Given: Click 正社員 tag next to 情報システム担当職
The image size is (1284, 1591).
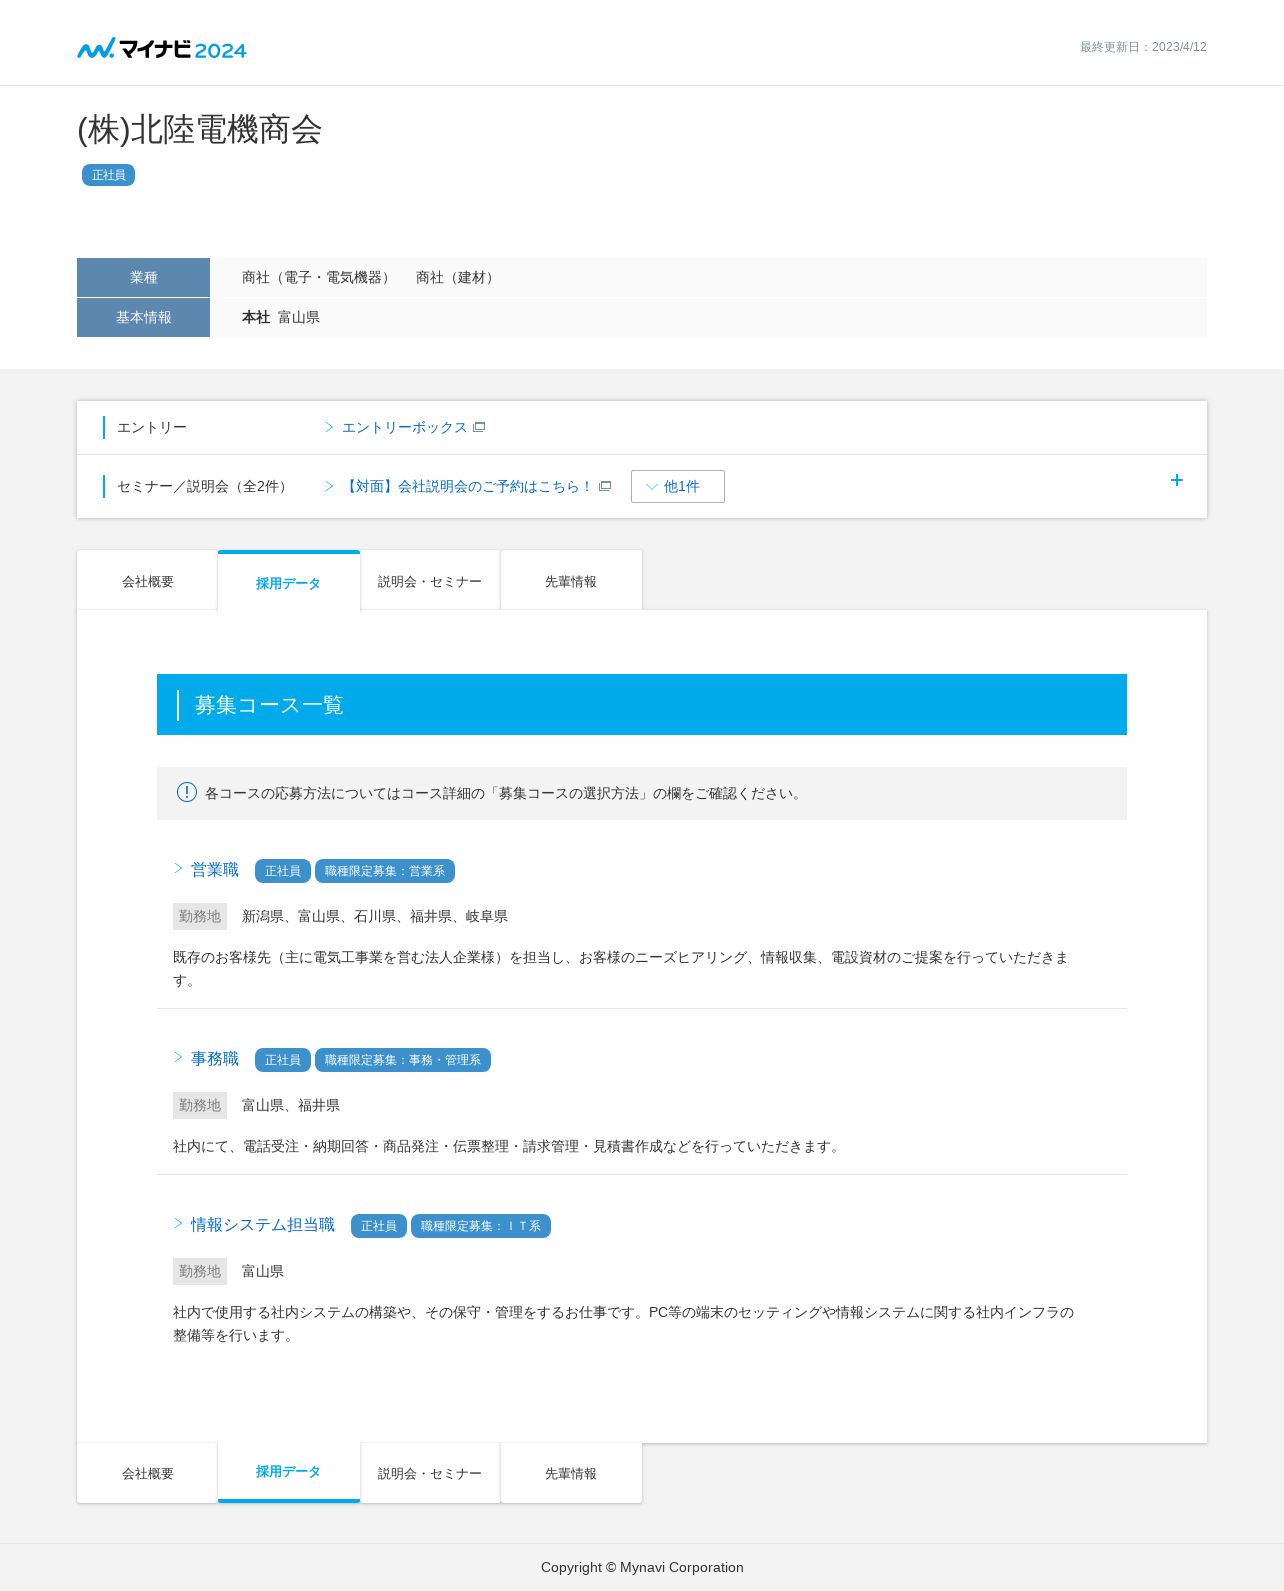Looking at the screenshot, I should (x=379, y=1226).
